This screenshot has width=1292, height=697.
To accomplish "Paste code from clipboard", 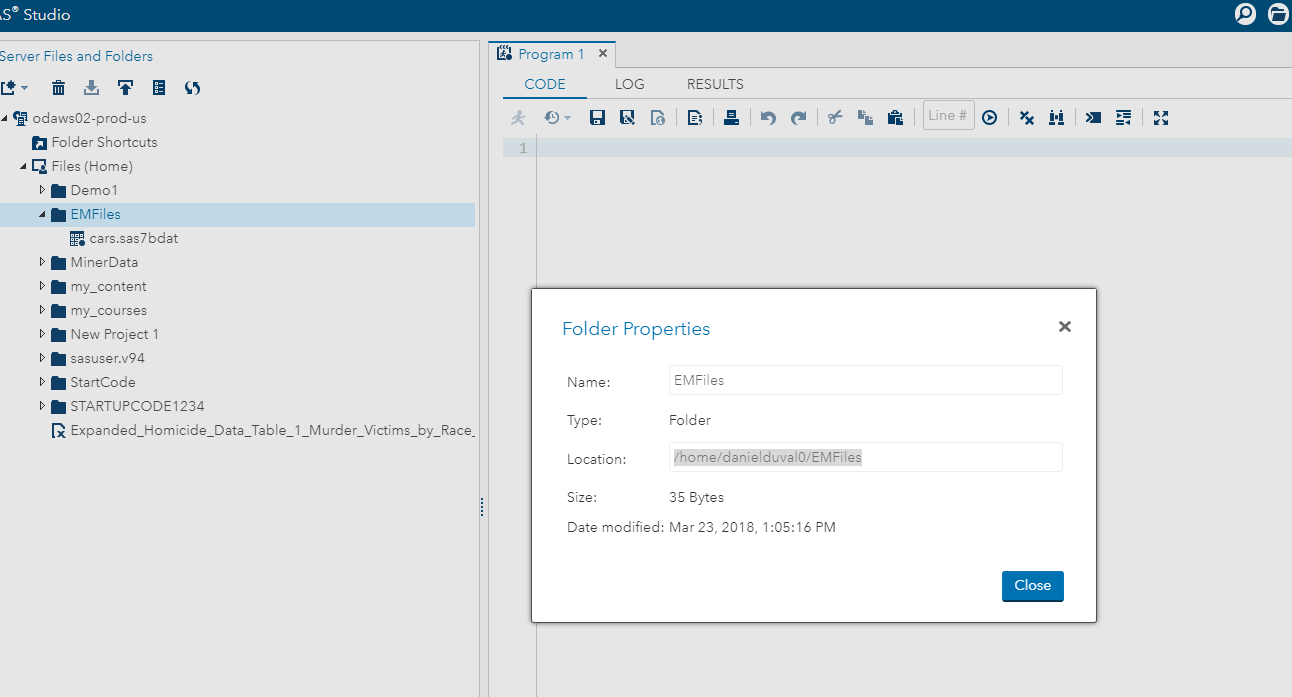I will pos(895,117).
